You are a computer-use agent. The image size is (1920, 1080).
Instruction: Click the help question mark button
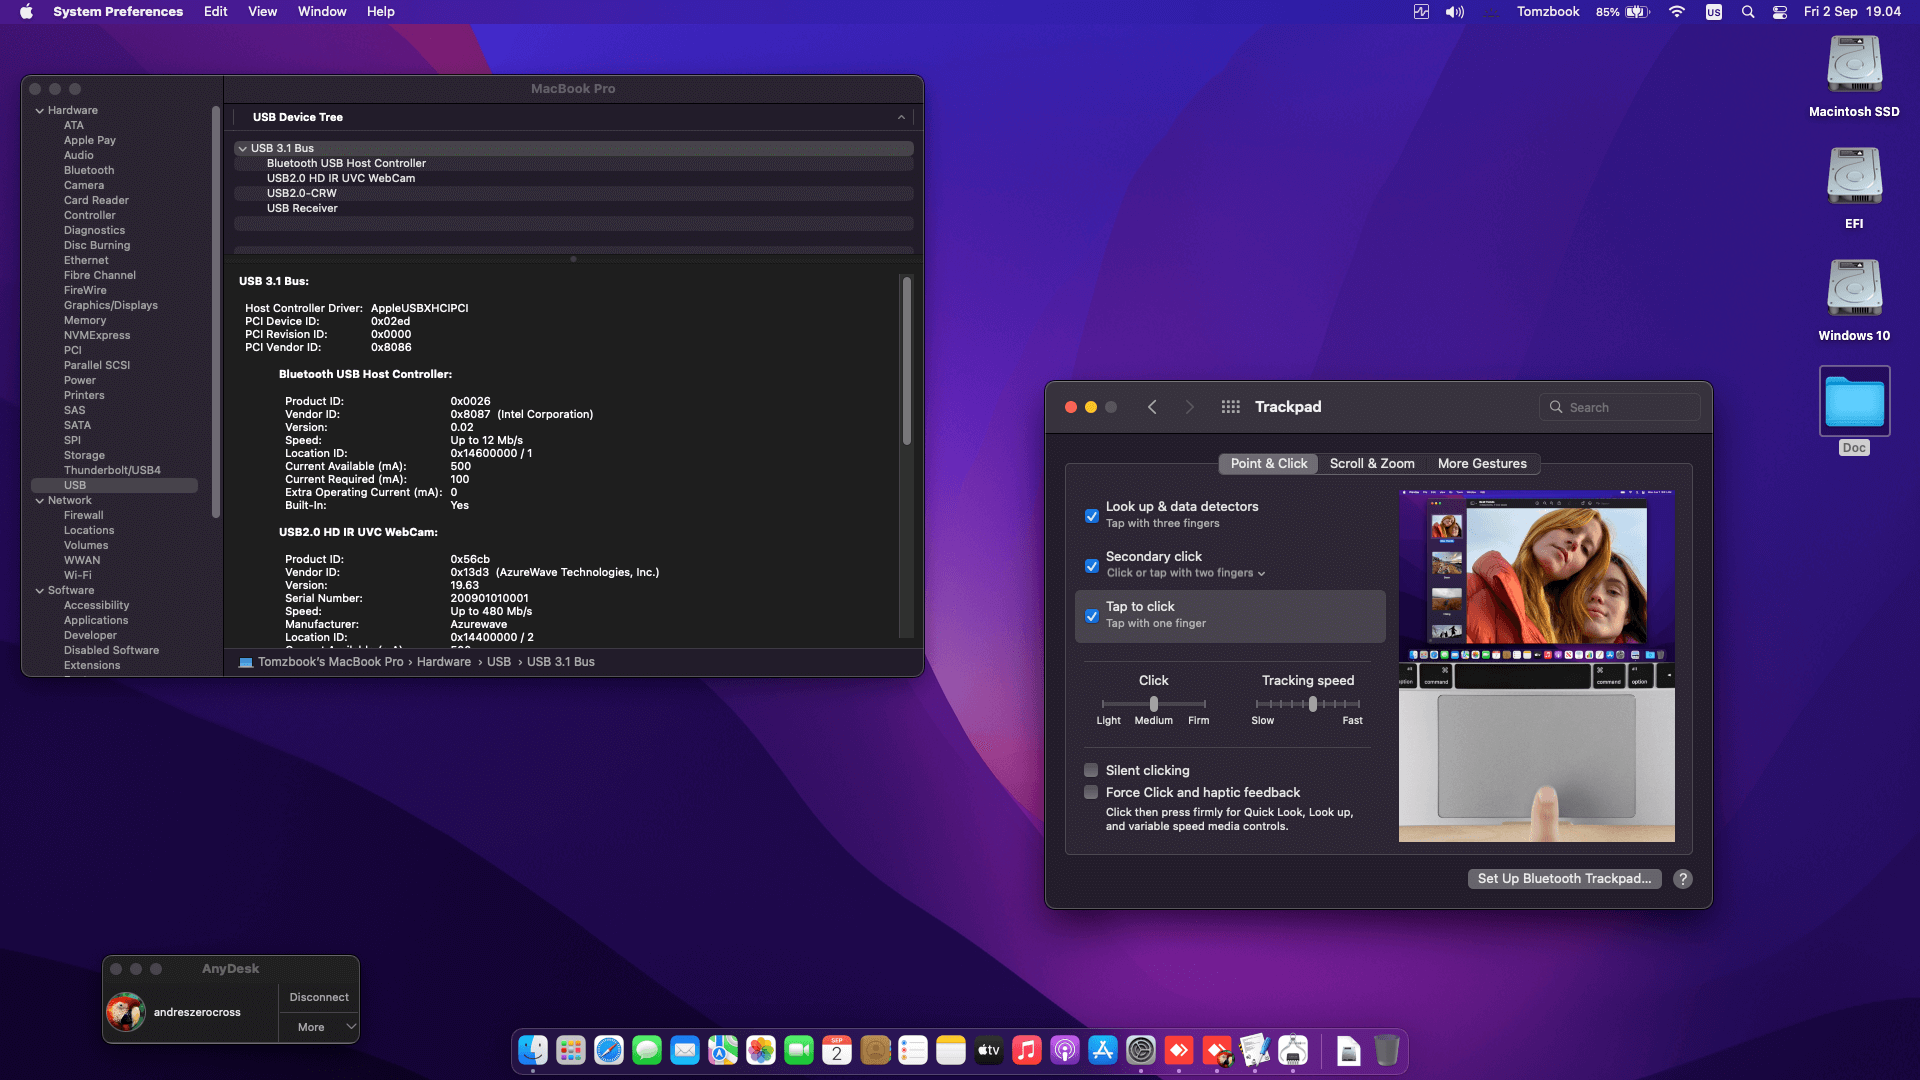coord(1683,879)
